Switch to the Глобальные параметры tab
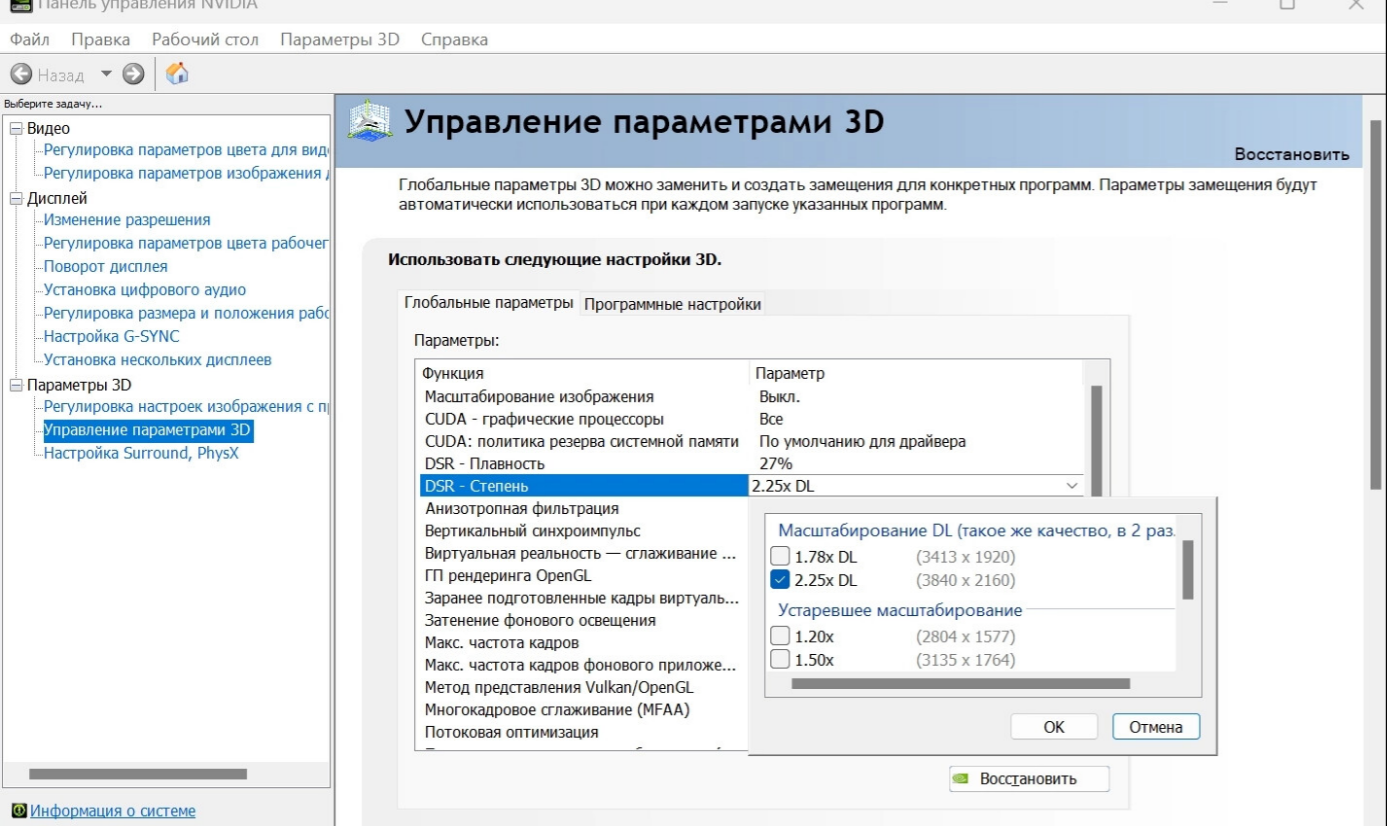Viewport: 1387px width, 826px height. 489,303
